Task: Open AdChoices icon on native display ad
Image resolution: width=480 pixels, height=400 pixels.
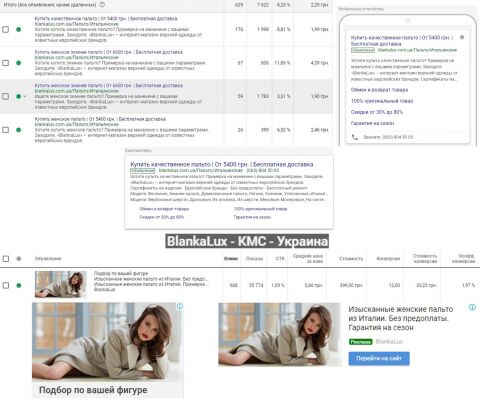Action: pyautogui.click(x=472, y=307)
